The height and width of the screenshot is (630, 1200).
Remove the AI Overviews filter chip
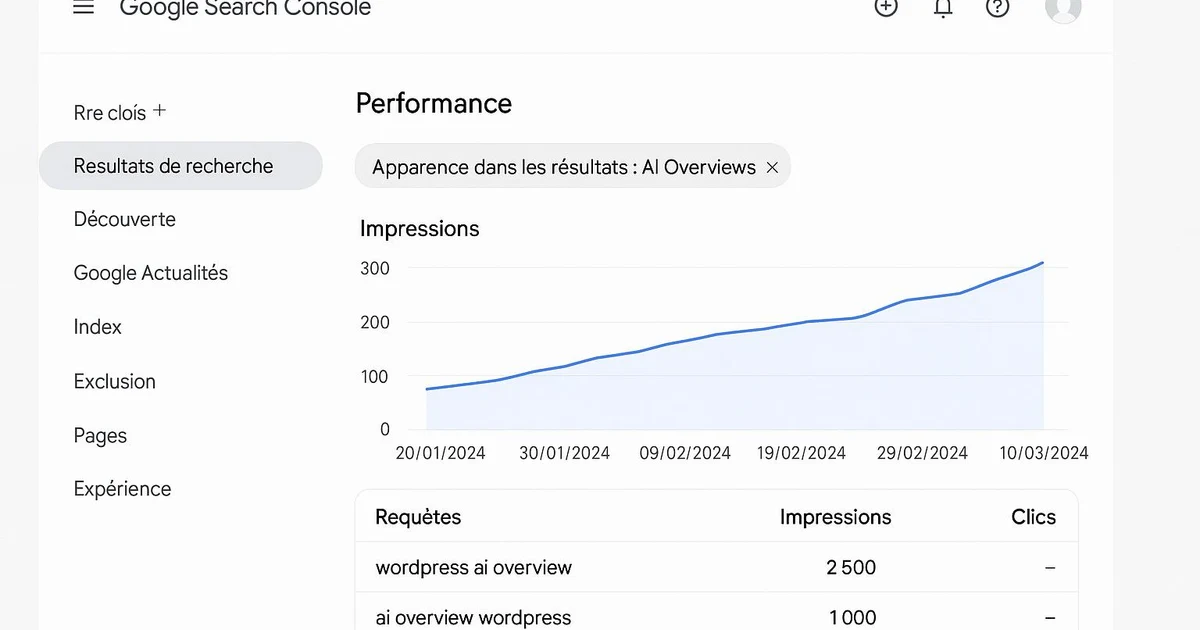tap(772, 168)
